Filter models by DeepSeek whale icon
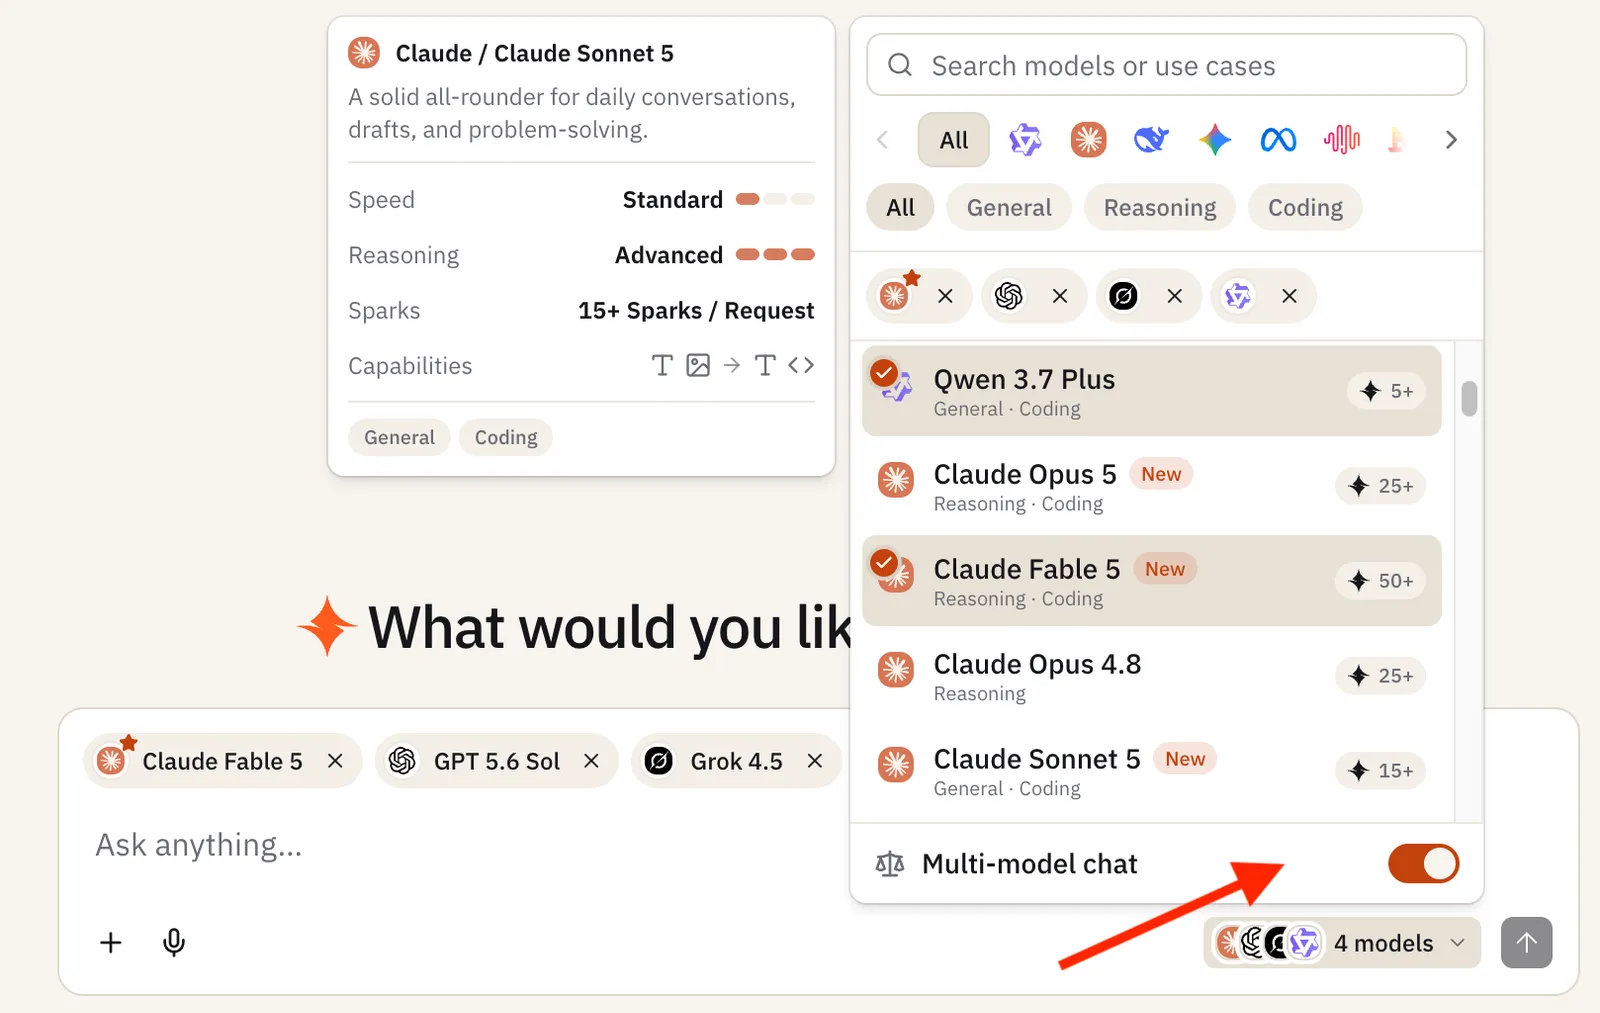The height and width of the screenshot is (1013, 1600). (x=1151, y=140)
